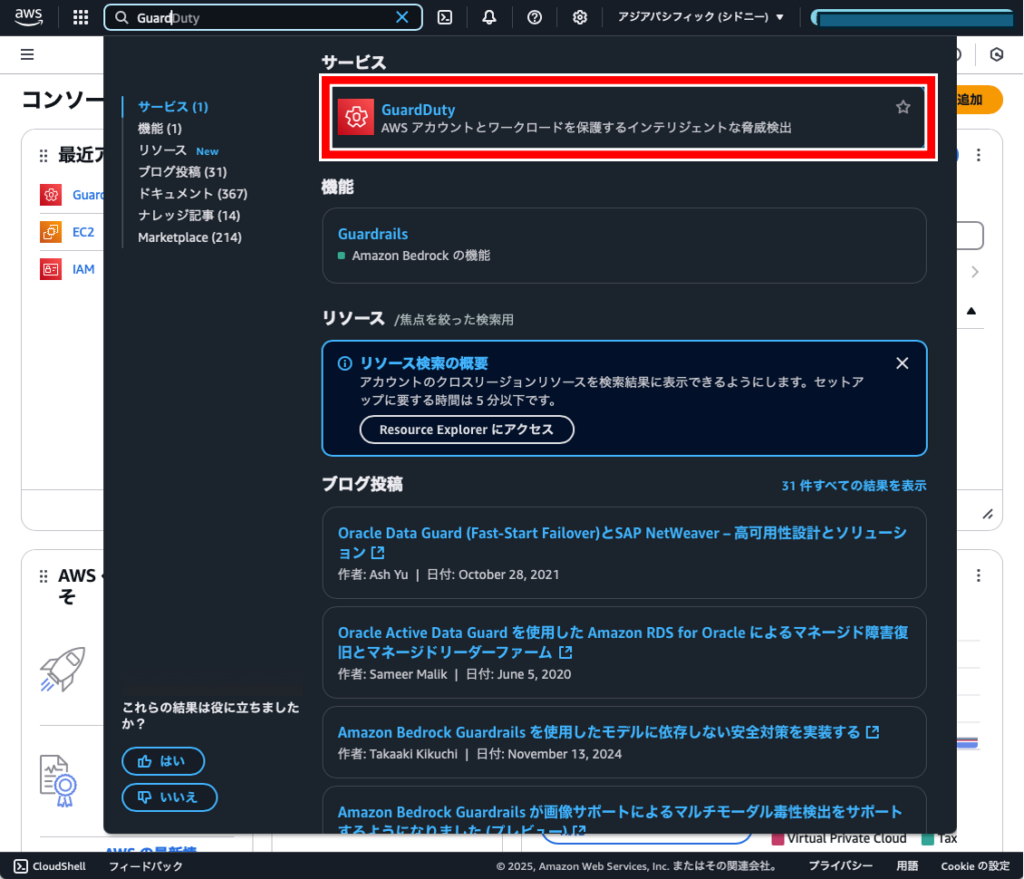Select the ブログ投稿 (31) filter
Viewport: 1024px width, 879px height.
(x=182, y=172)
